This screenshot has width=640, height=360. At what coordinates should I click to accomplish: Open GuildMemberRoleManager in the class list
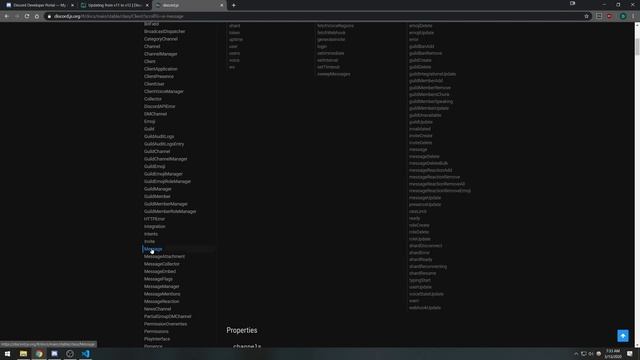(170, 211)
